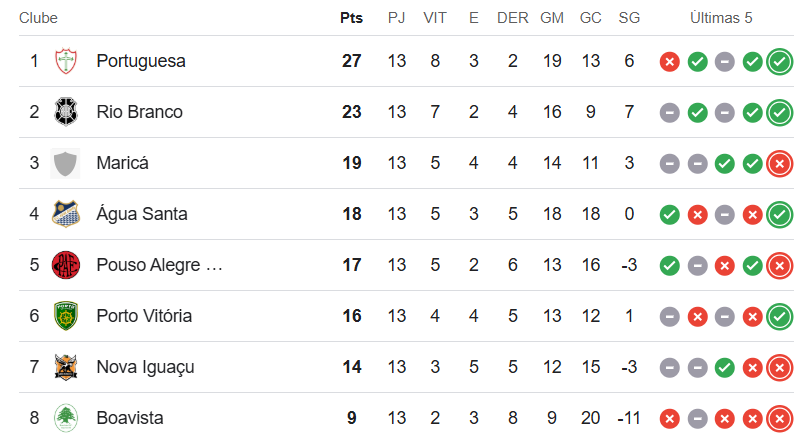Click Maricá's latest loss indicator
Screen dimensions: 810x443
pyautogui.click(x=780, y=164)
